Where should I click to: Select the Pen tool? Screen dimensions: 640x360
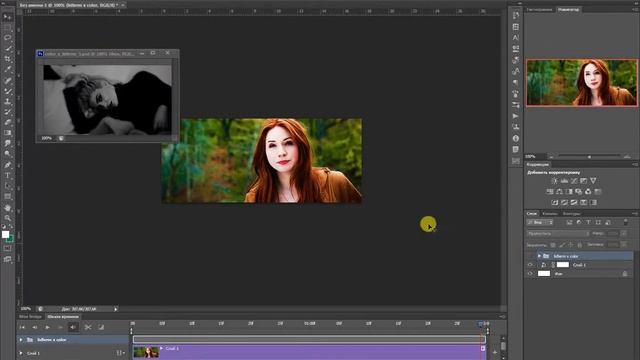pos(7,165)
